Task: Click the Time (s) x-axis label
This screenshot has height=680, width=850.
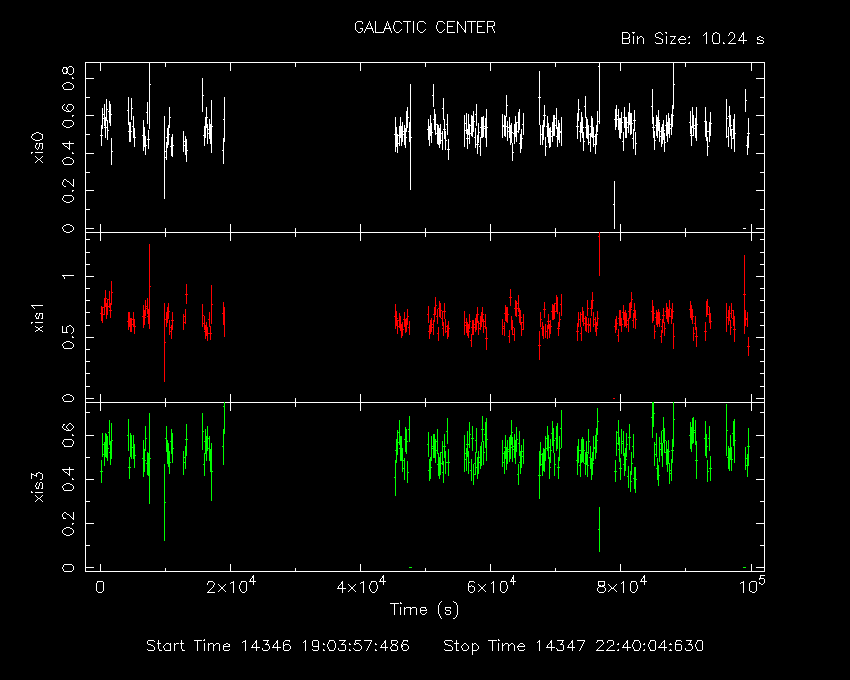Action: [424, 610]
